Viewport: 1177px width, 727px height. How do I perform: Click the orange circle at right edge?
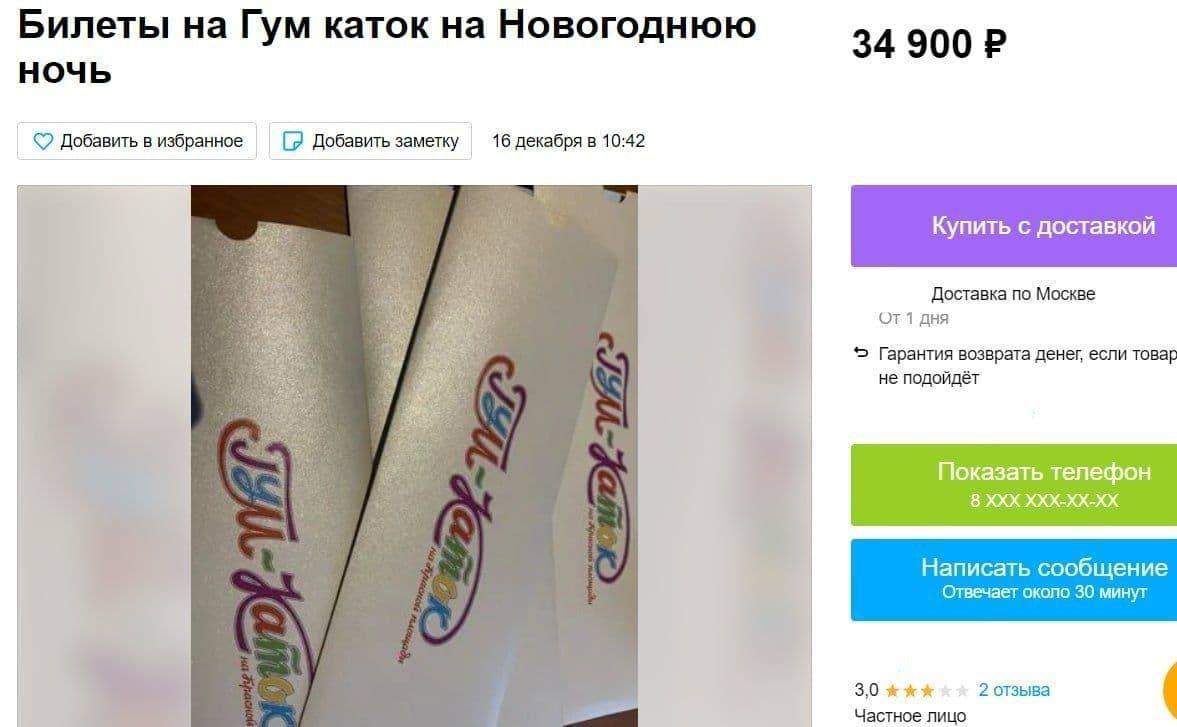coord(1169,689)
